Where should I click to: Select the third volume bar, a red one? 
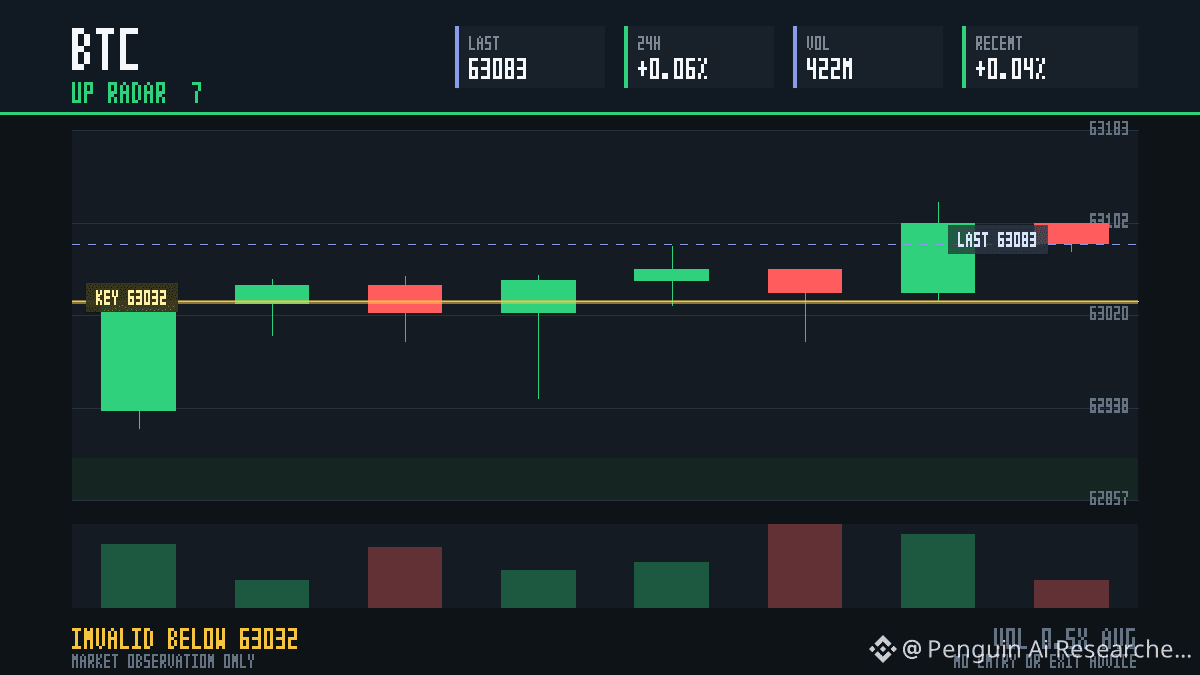(405, 577)
